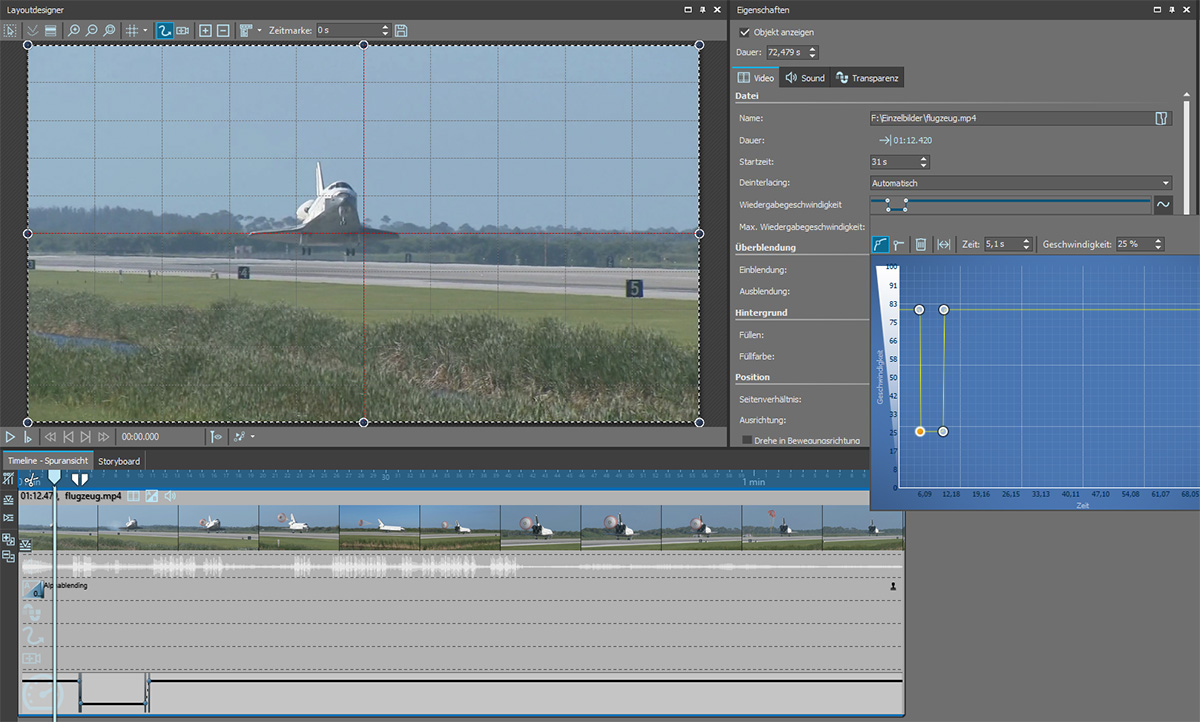
Task: Open the Transparenz tab
Action: 868,78
